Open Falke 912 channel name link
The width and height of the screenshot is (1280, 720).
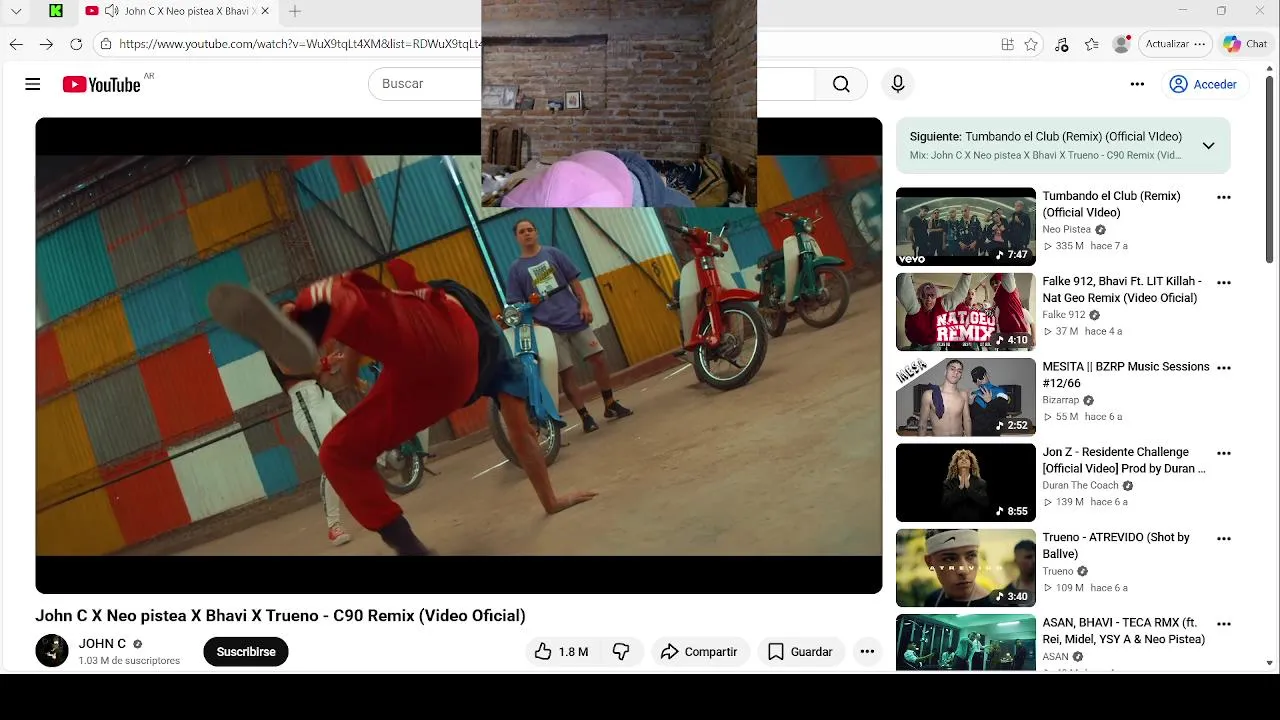tap(1064, 315)
